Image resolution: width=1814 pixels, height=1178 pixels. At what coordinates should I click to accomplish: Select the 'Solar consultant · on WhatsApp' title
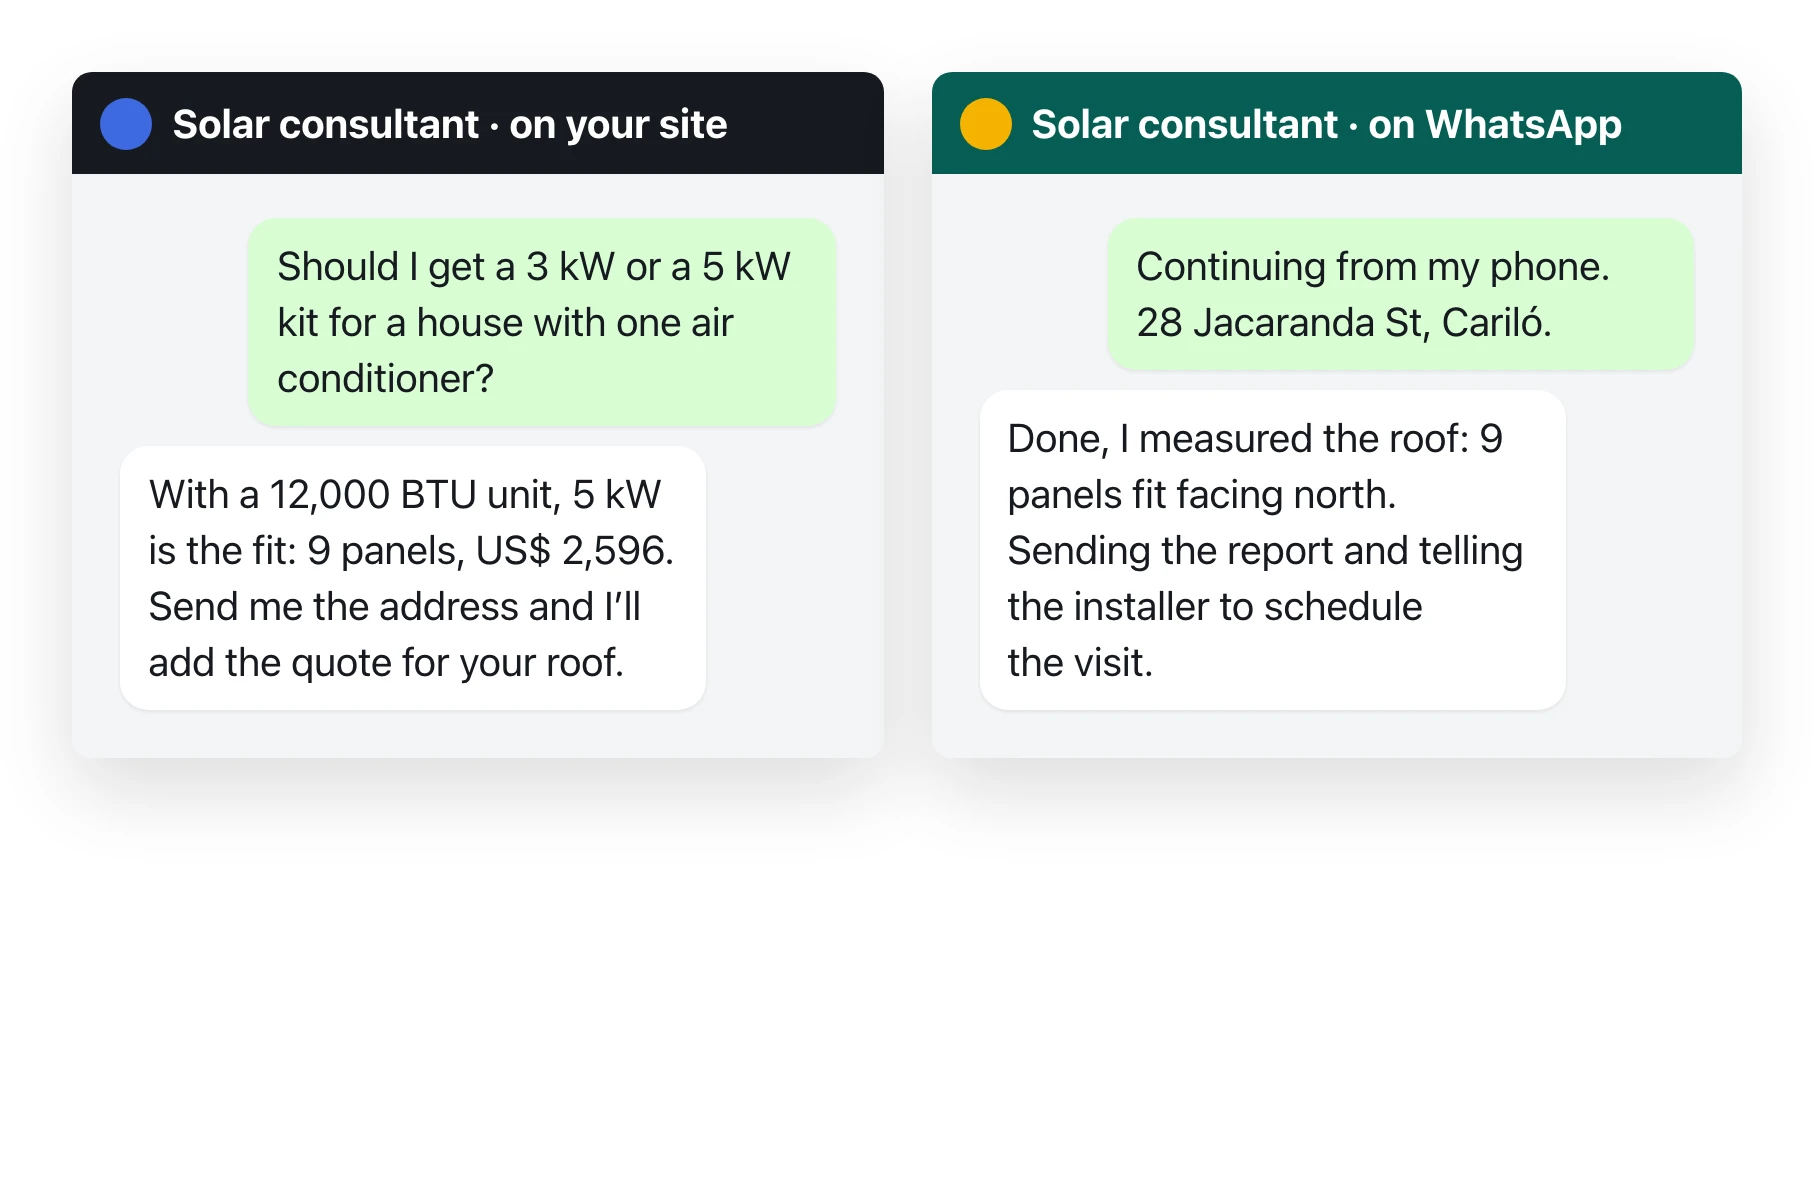coord(1326,124)
